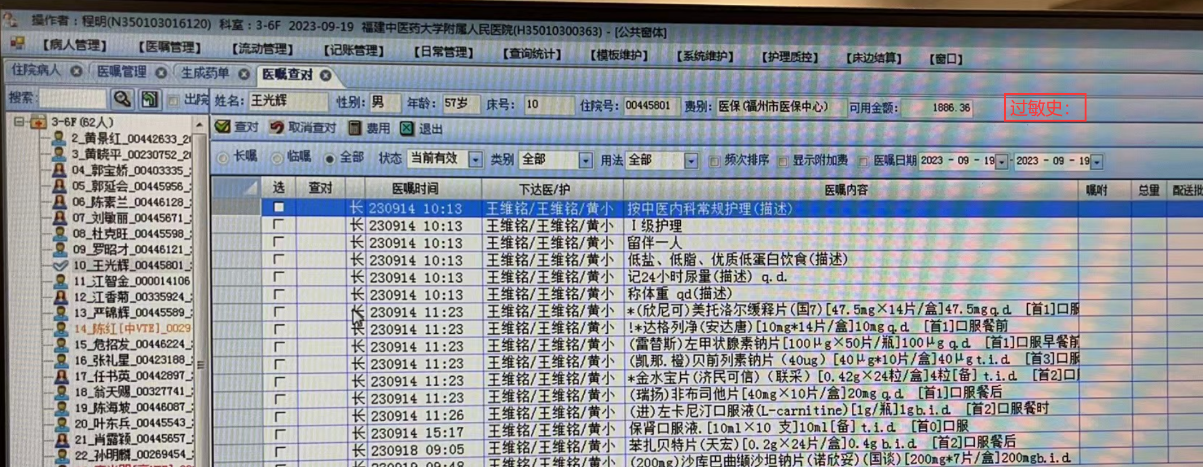Tick the 选 checkbox for 按中医内科常规护理 row

coord(279,208)
